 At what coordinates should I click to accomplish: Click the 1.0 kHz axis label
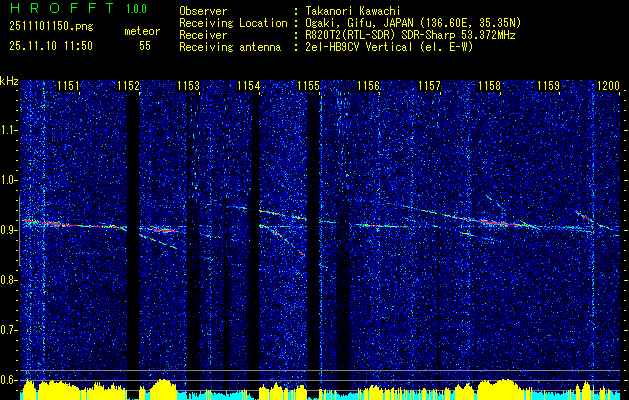tap(9, 181)
